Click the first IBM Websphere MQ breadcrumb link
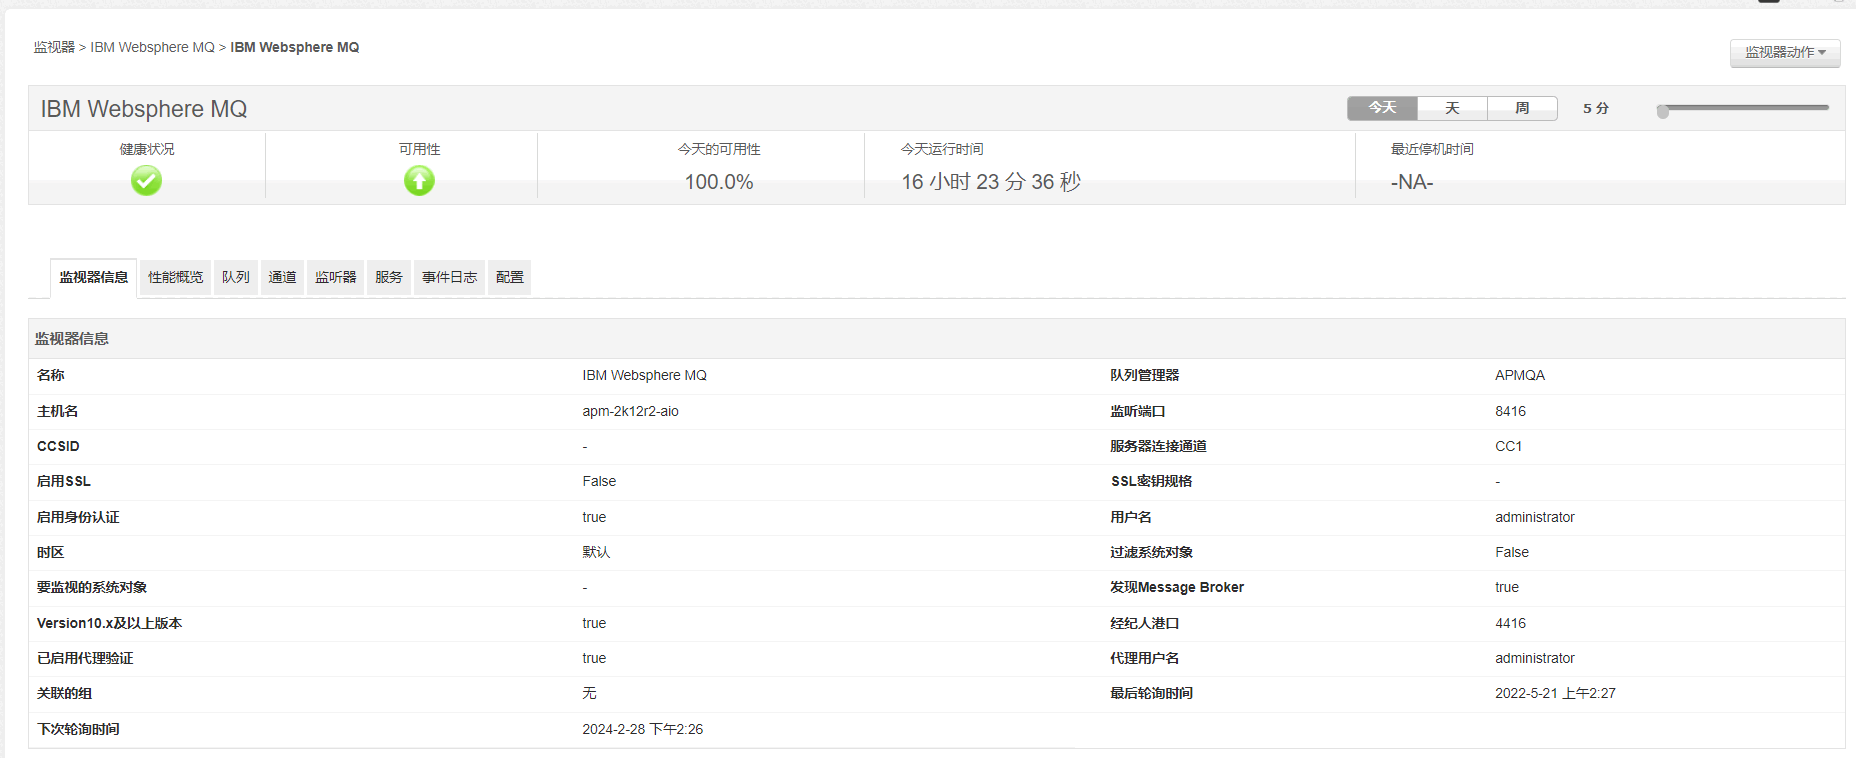 click(152, 47)
